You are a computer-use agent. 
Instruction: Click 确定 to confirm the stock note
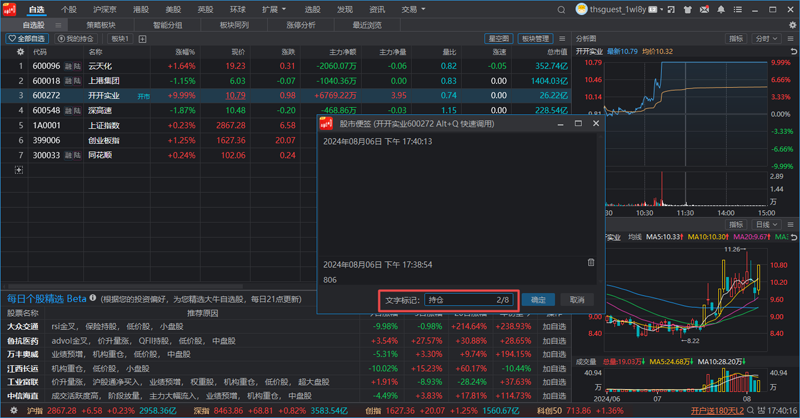(x=538, y=299)
